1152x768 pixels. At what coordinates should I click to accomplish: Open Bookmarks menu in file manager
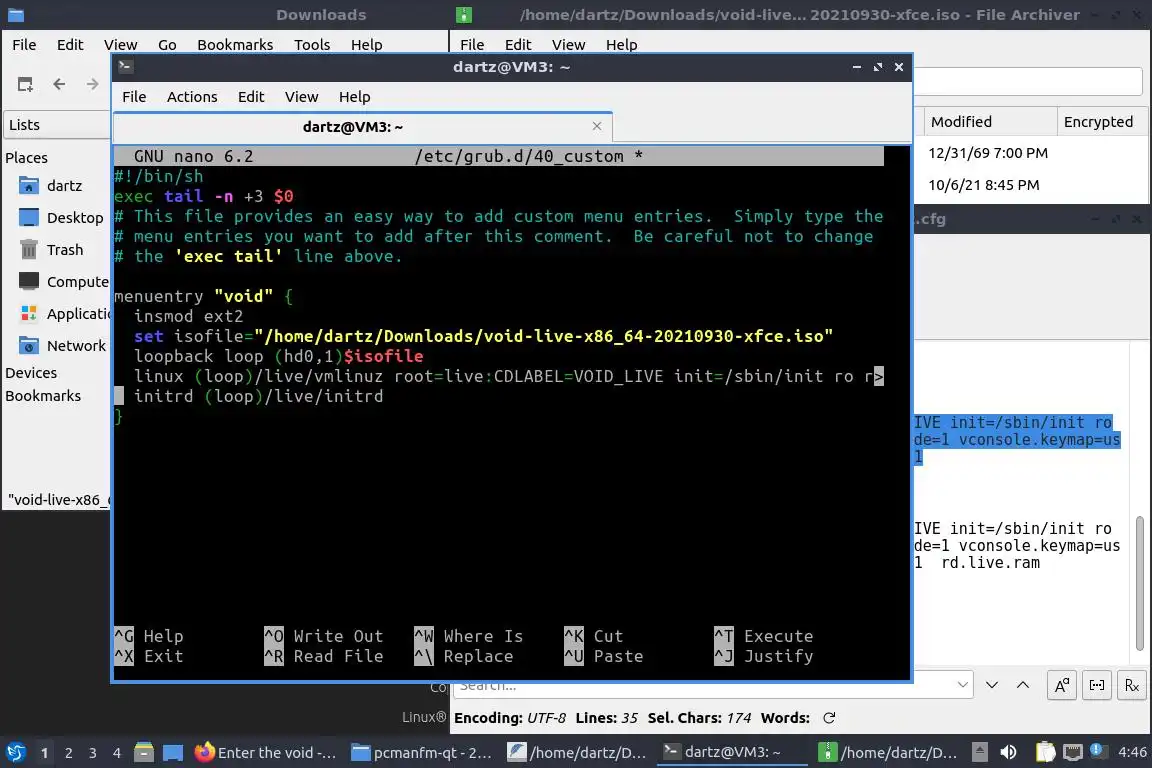[235, 45]
